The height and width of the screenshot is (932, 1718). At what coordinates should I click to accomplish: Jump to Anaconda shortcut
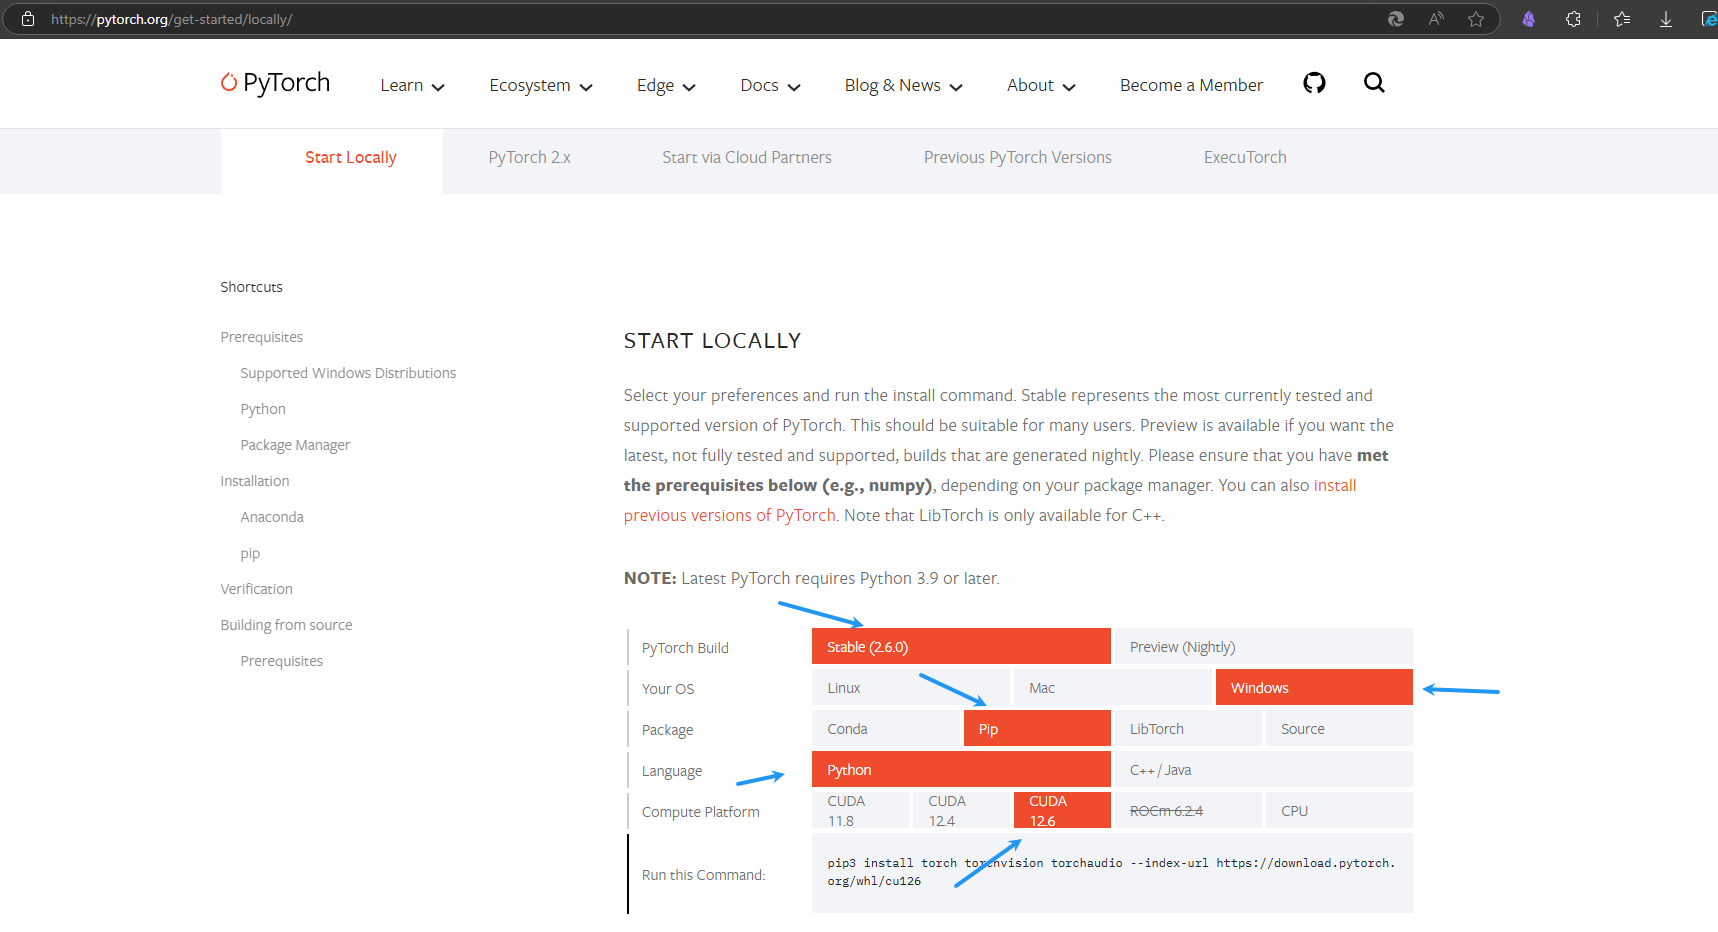pyautogui.click(x=272, y=517)
